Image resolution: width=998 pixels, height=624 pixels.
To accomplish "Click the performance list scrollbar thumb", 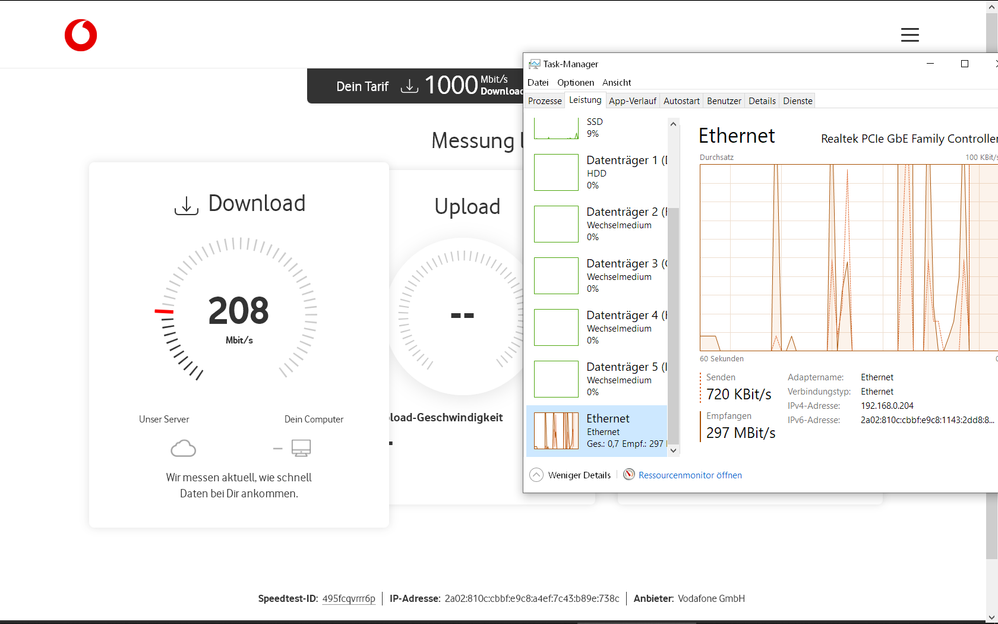I will pyautogui.click(x=673, y=325).
